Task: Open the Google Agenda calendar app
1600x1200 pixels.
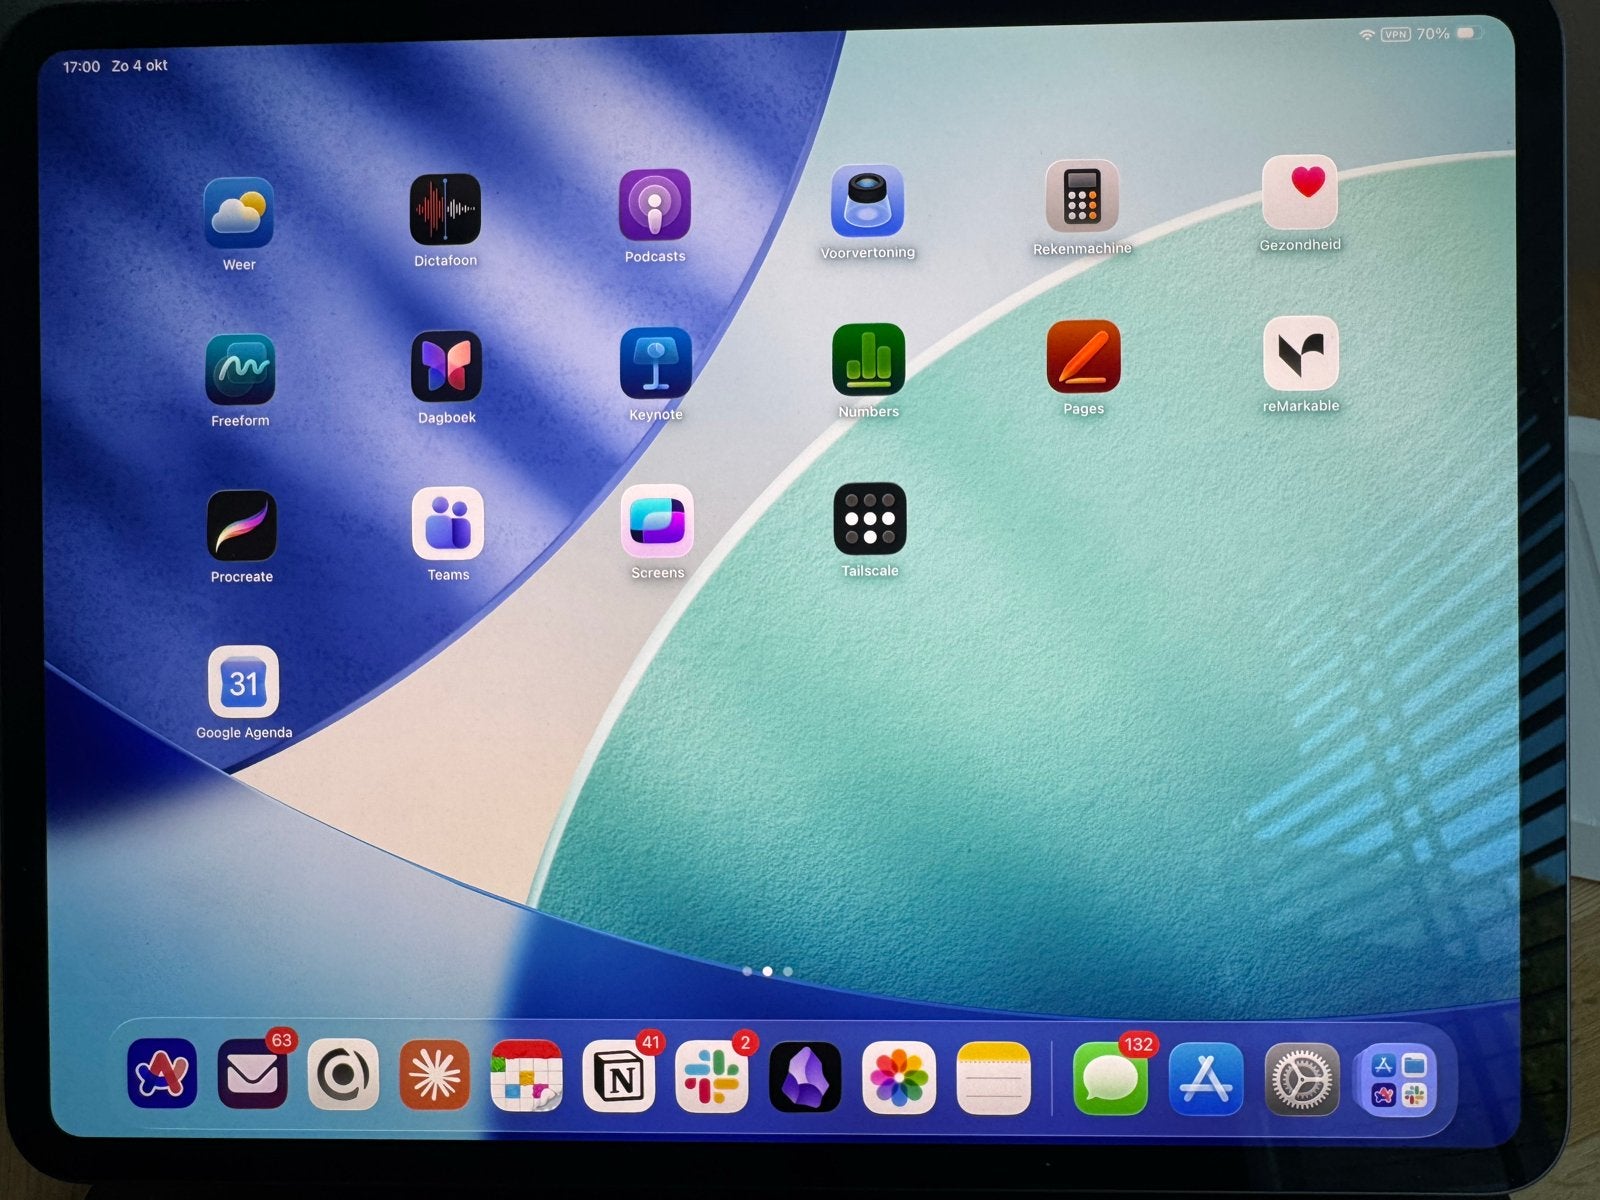Action: [x=243, y=682]
